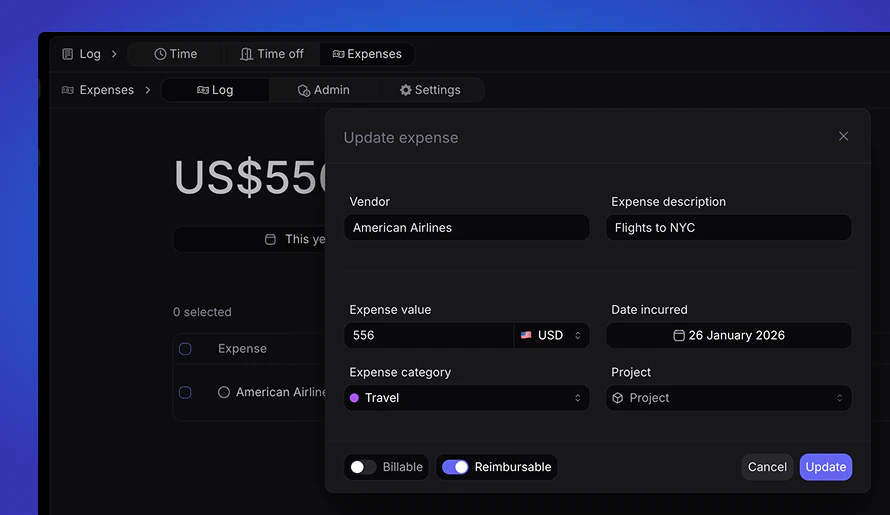Select the Expenses top tab
Viewport: 890px width, 515px height.
(367, 54)
